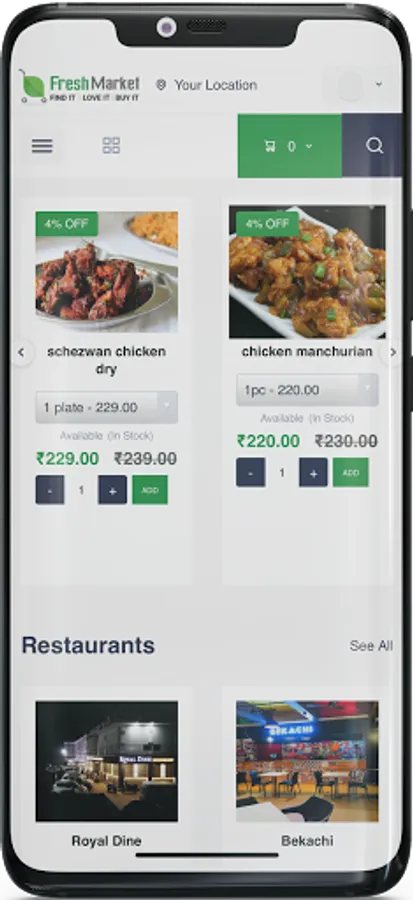Increase chicken manchurian quantity
This screenshot has width=413, height=900.
pyautogui.click(x=313, y=472)
